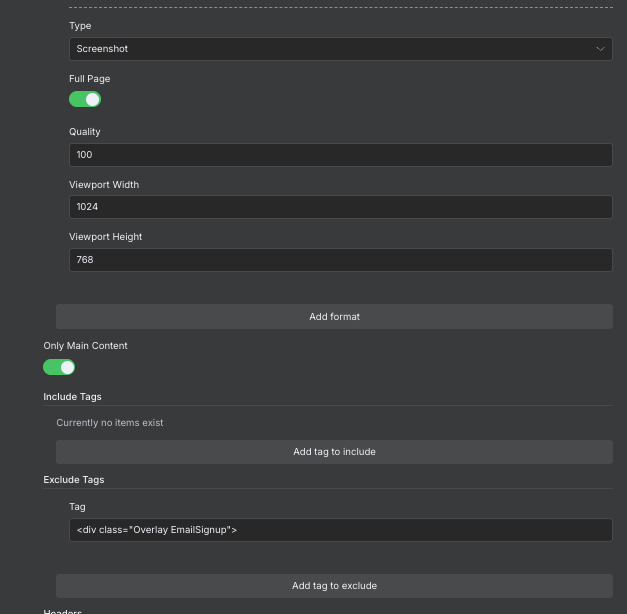This screenshot has height=614, width=627.
Task: Click the Full Page label text
Action: [90, 78]
